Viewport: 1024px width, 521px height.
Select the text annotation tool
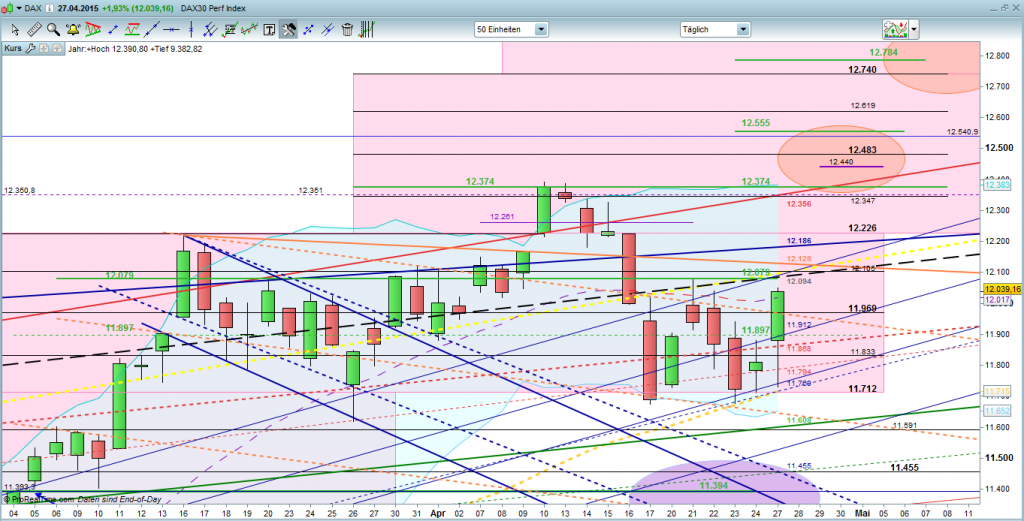pos(269,29)
